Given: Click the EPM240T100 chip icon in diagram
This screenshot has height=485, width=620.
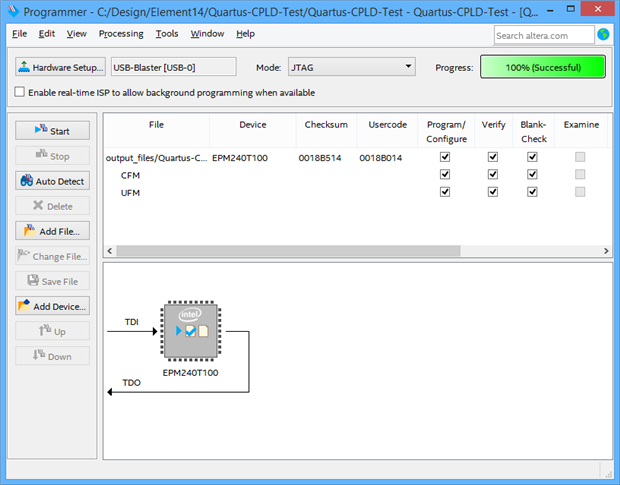Looking at the screenshot, I should (x=191, y=331).
